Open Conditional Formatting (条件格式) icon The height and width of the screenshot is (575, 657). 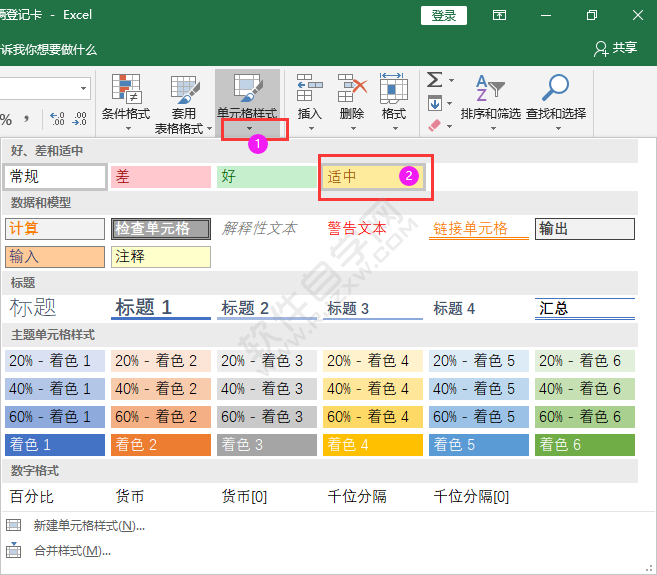[x=126, y=88]
